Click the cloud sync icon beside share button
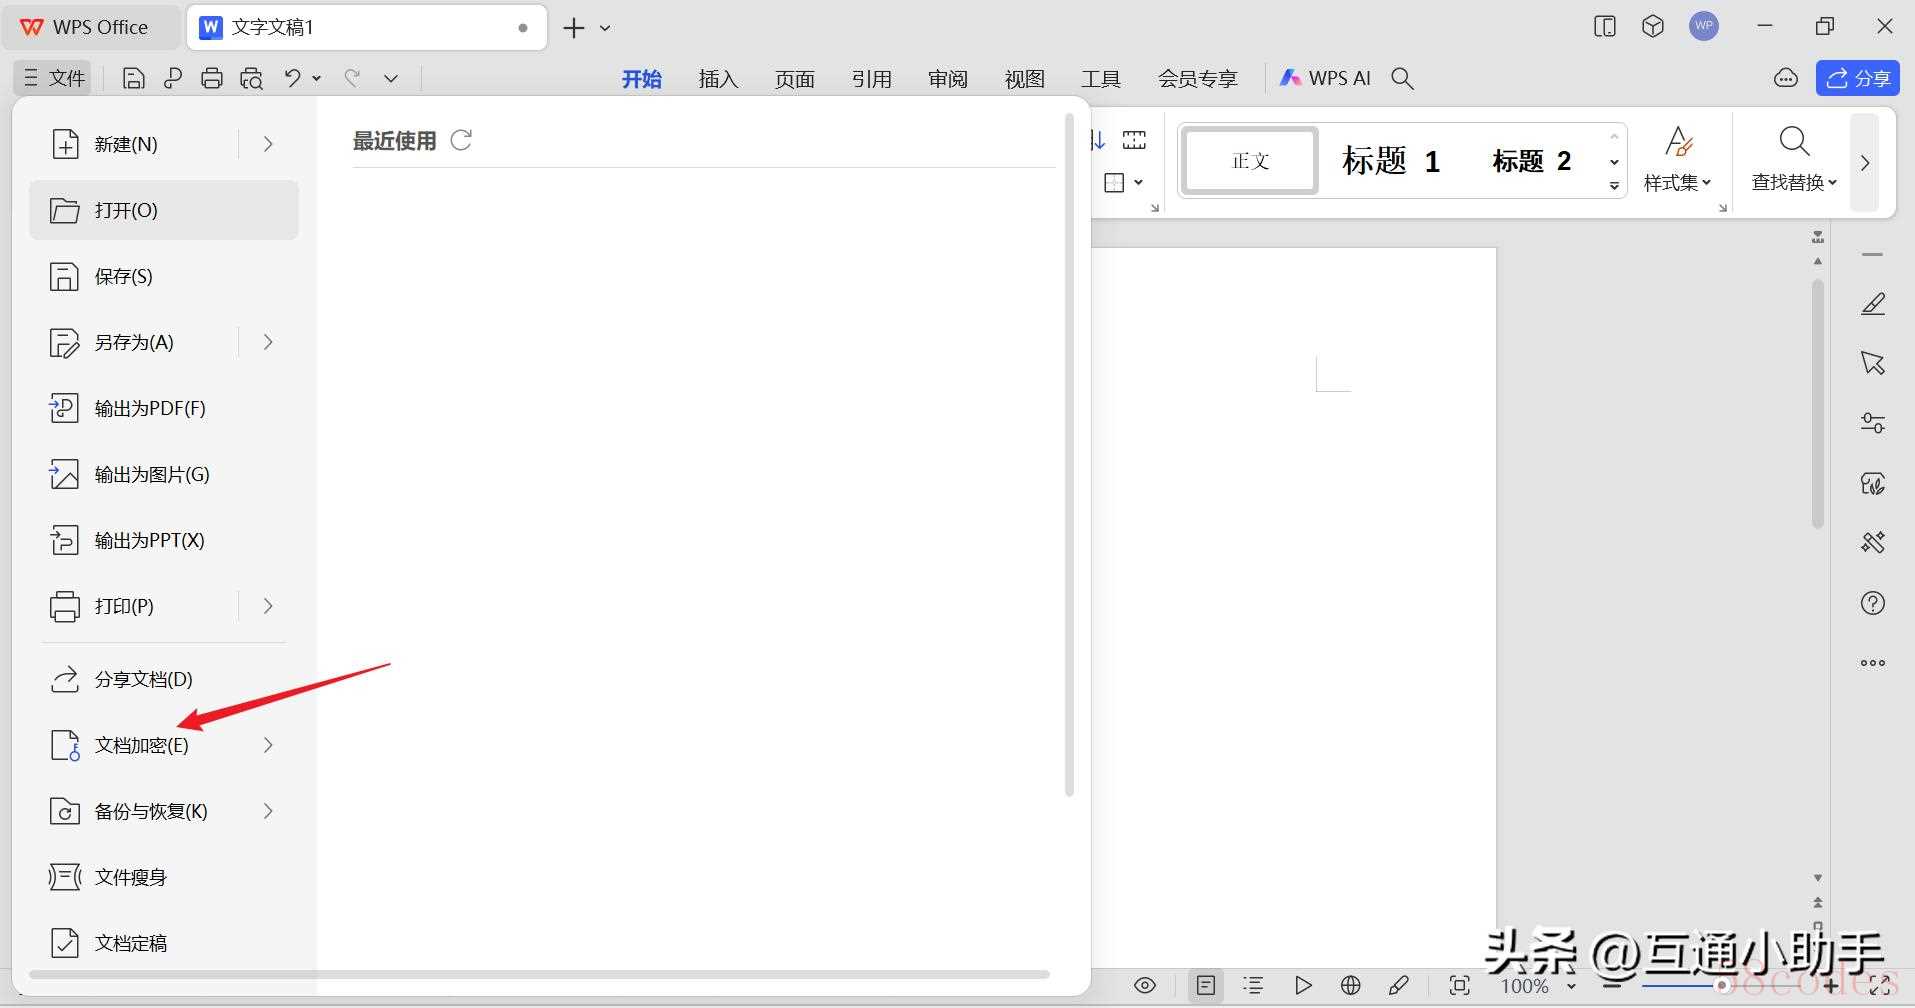Image resolution: width=1915 pixels, height=1008 pixels. tap(1786, 78)
